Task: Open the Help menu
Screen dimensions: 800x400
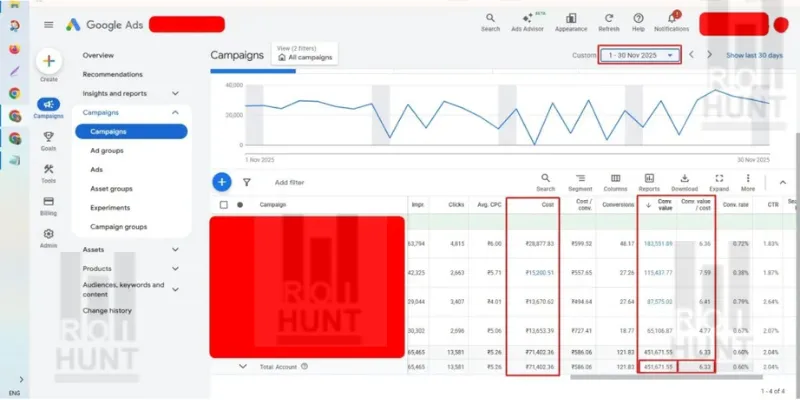Action: [x=638, y=23]
